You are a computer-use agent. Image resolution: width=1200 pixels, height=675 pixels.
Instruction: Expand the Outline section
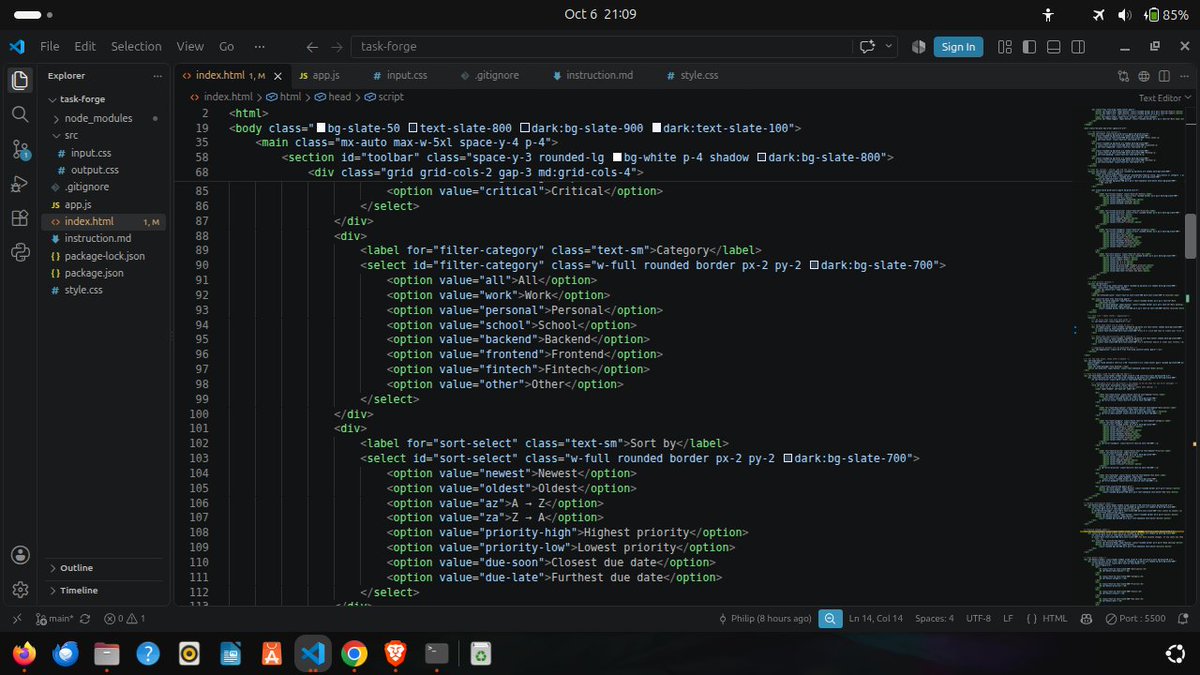pos(76,568)
